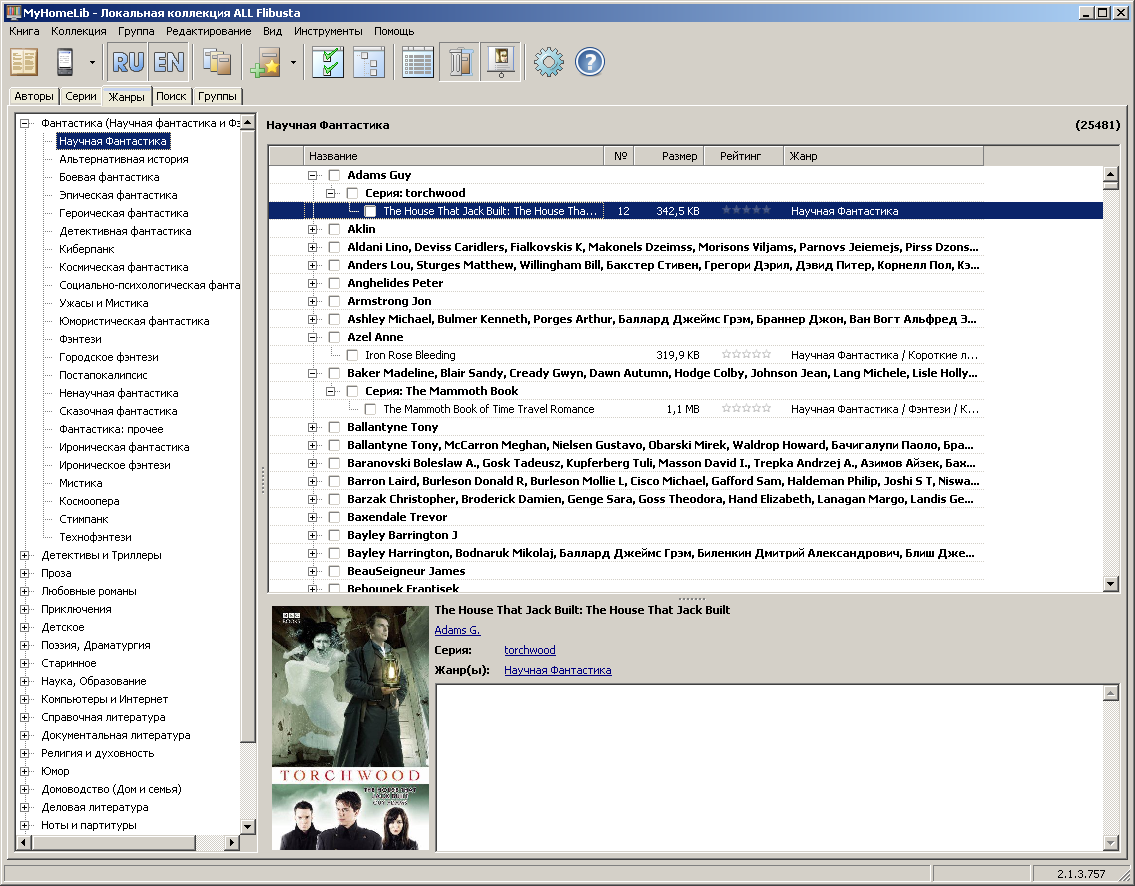
Task: Switch to table view mode icon
Action: pos(418,62)
